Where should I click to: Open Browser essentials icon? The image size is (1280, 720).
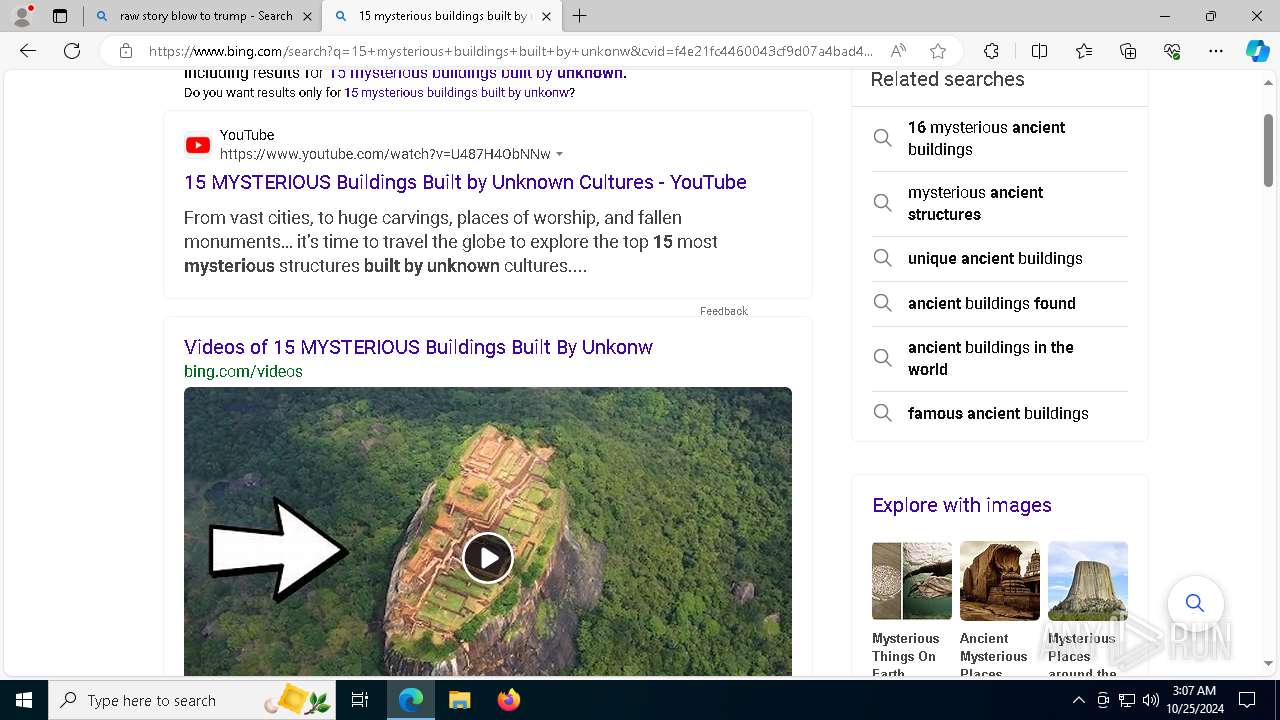(1172, 51)
